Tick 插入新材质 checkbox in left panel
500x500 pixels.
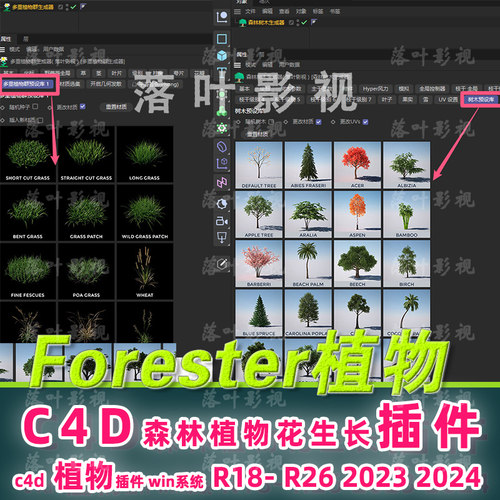(40, 120)
